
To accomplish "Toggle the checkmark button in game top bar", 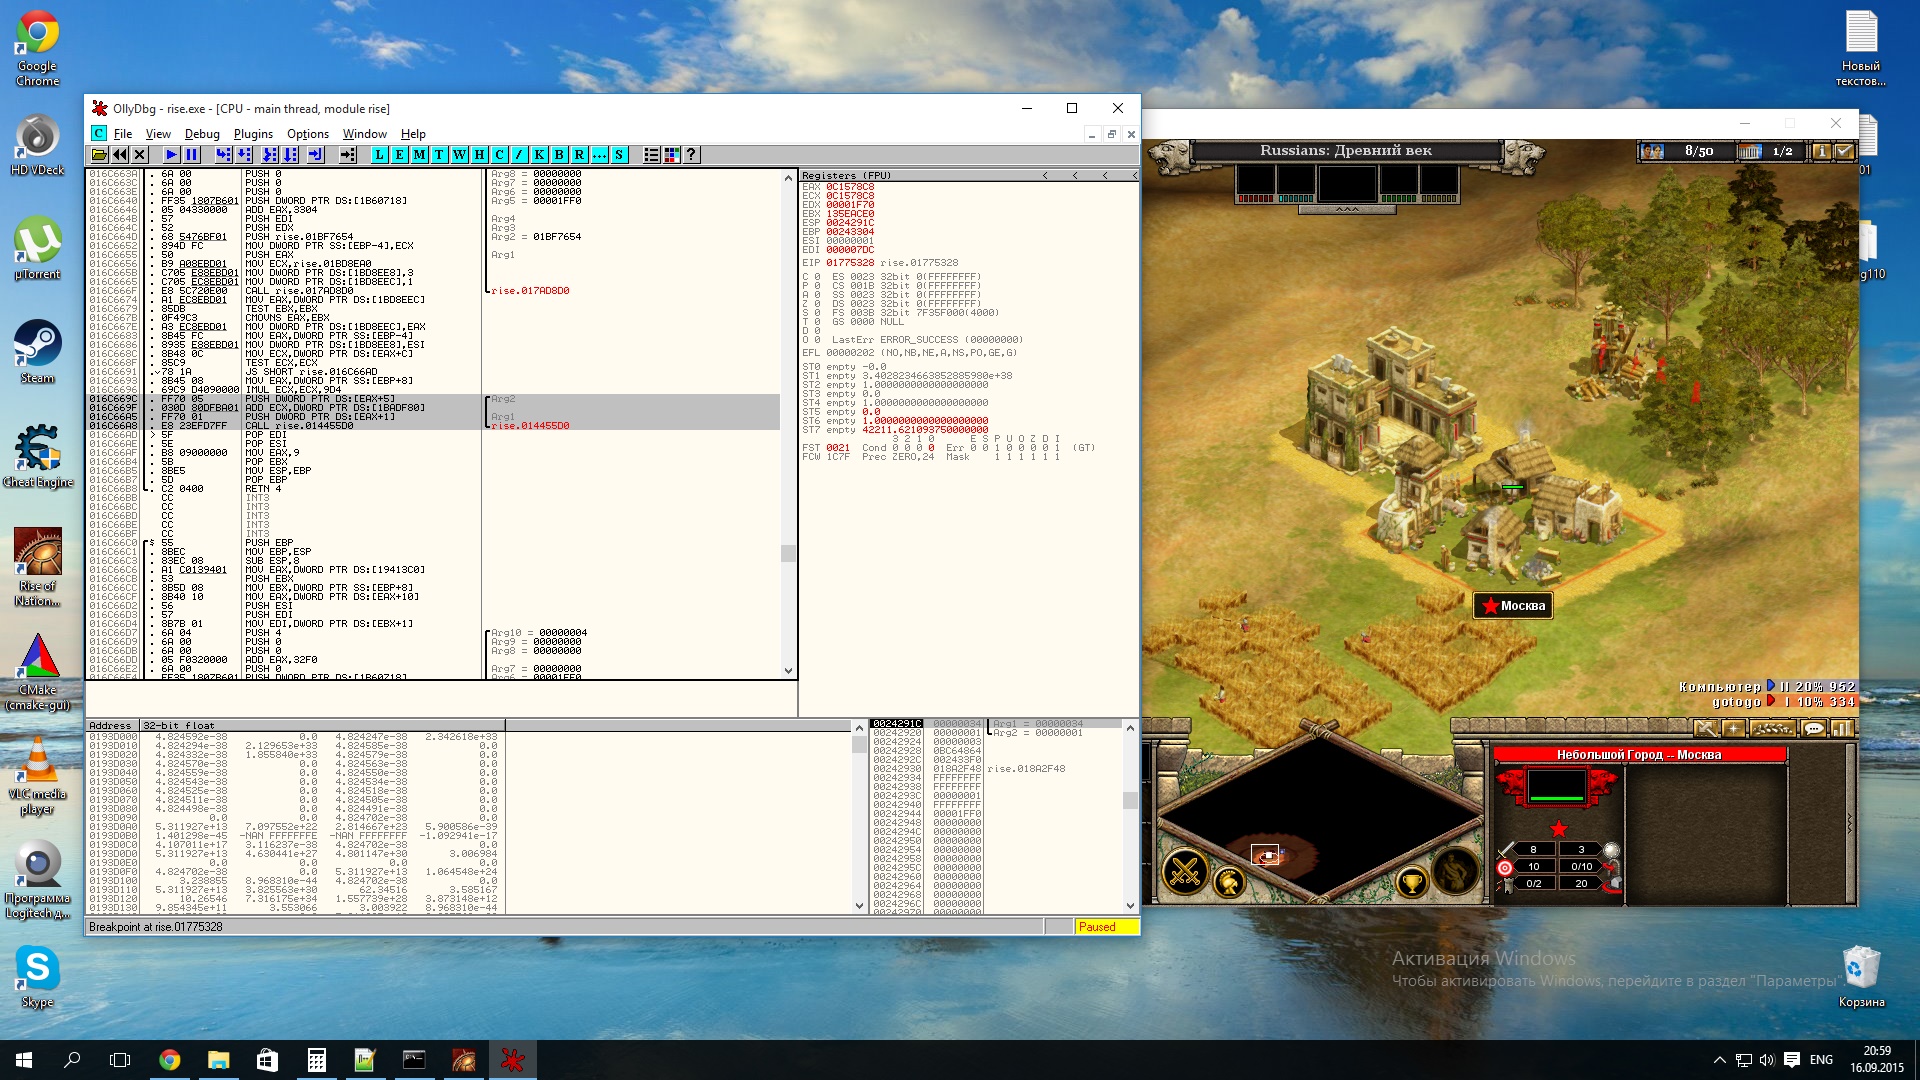I will coord(1844,152).
